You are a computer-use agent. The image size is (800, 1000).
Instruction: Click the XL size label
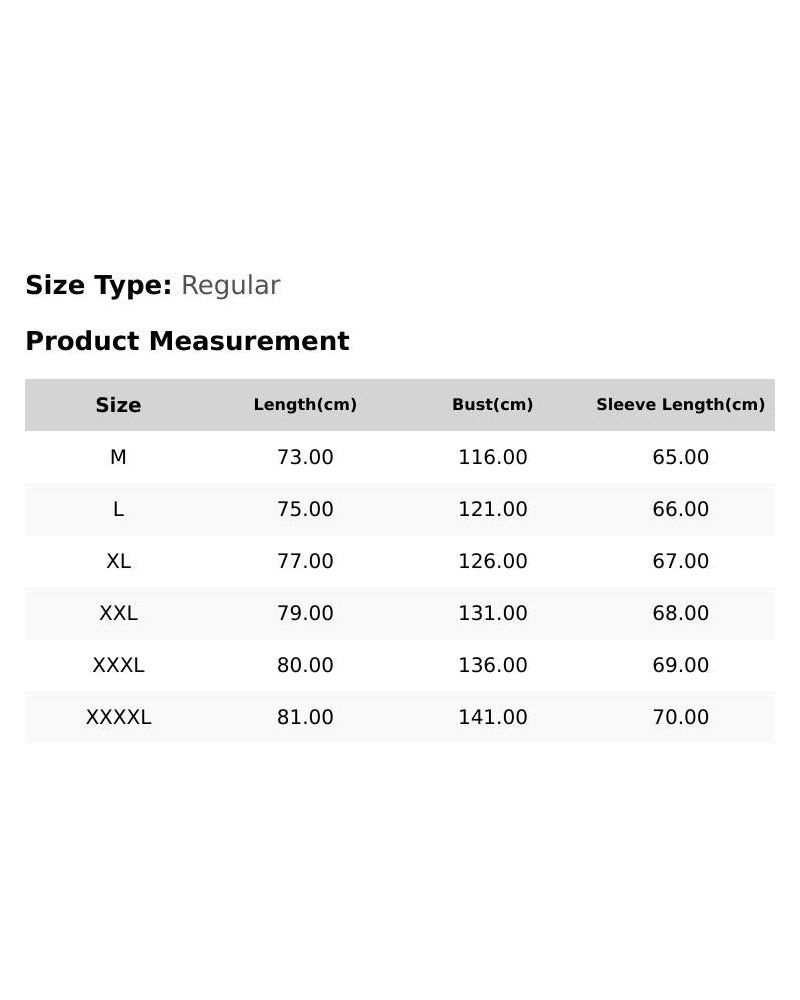[118, 561]
